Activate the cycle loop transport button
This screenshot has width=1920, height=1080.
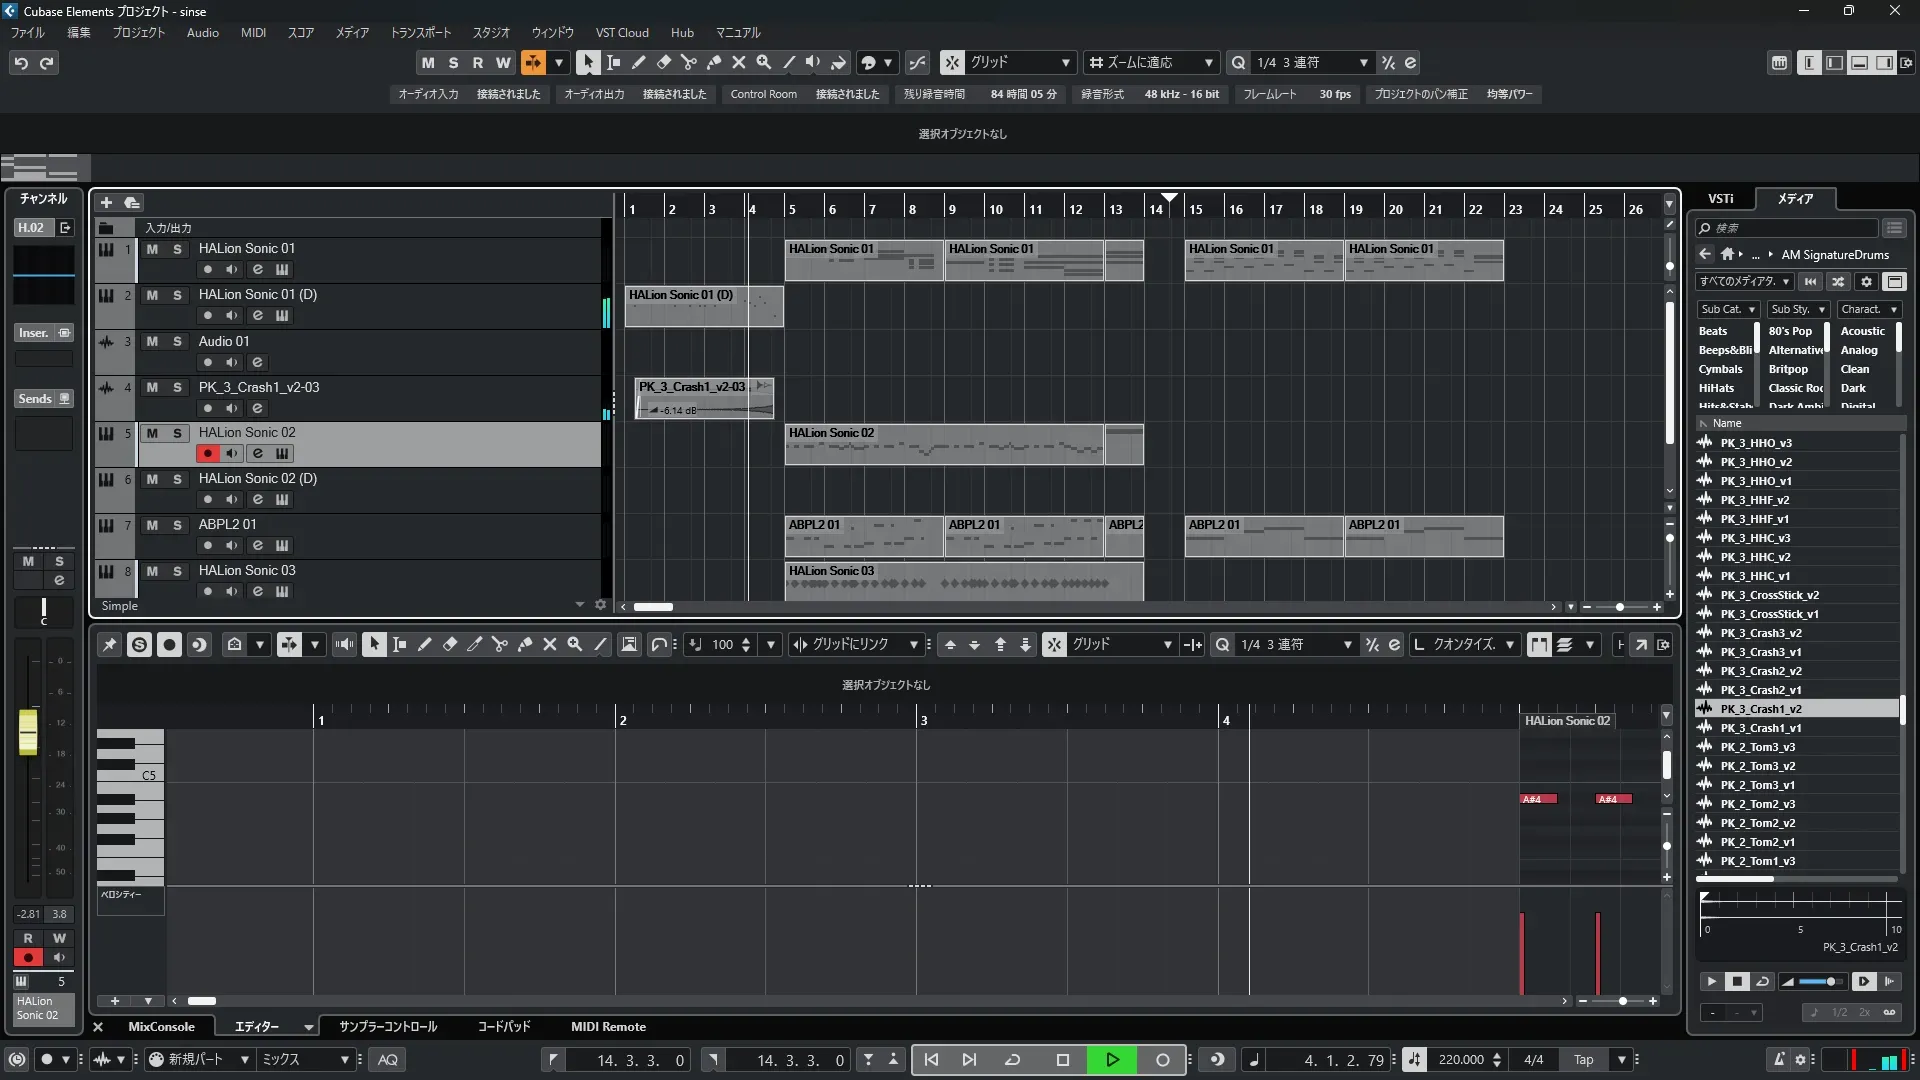[1012, 1060]
